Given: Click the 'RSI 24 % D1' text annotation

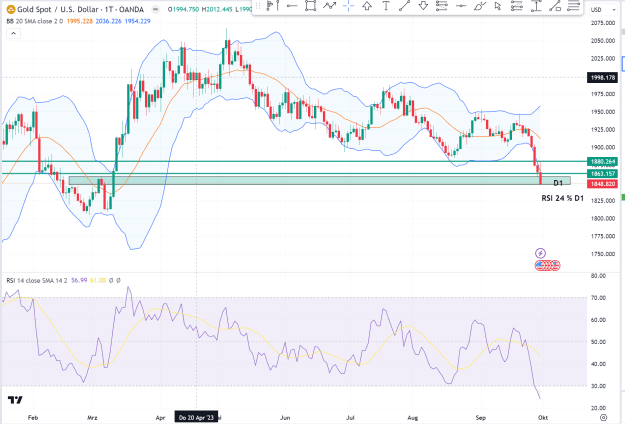Looking at the screenshot, I should pyautogui.click(x=562, y=198).
